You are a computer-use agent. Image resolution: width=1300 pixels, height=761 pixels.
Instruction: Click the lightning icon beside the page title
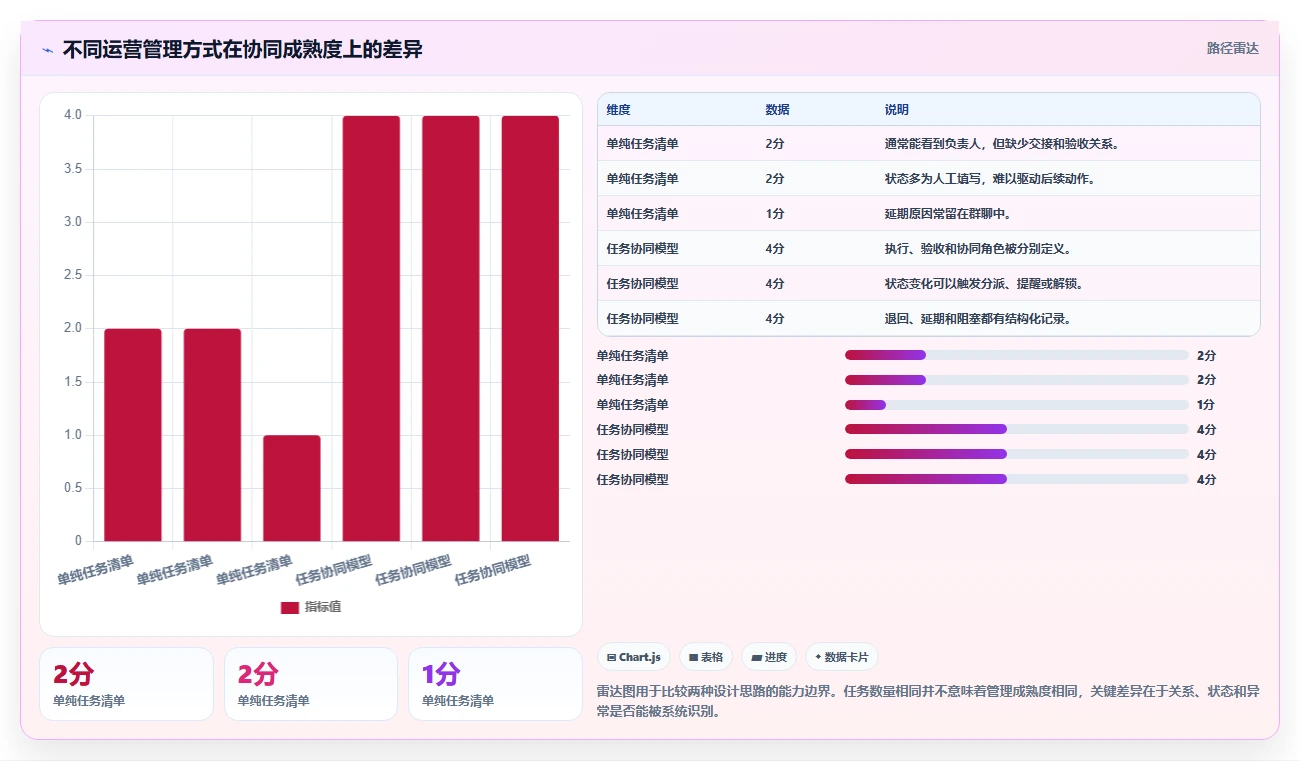click(x=47, y=50)
